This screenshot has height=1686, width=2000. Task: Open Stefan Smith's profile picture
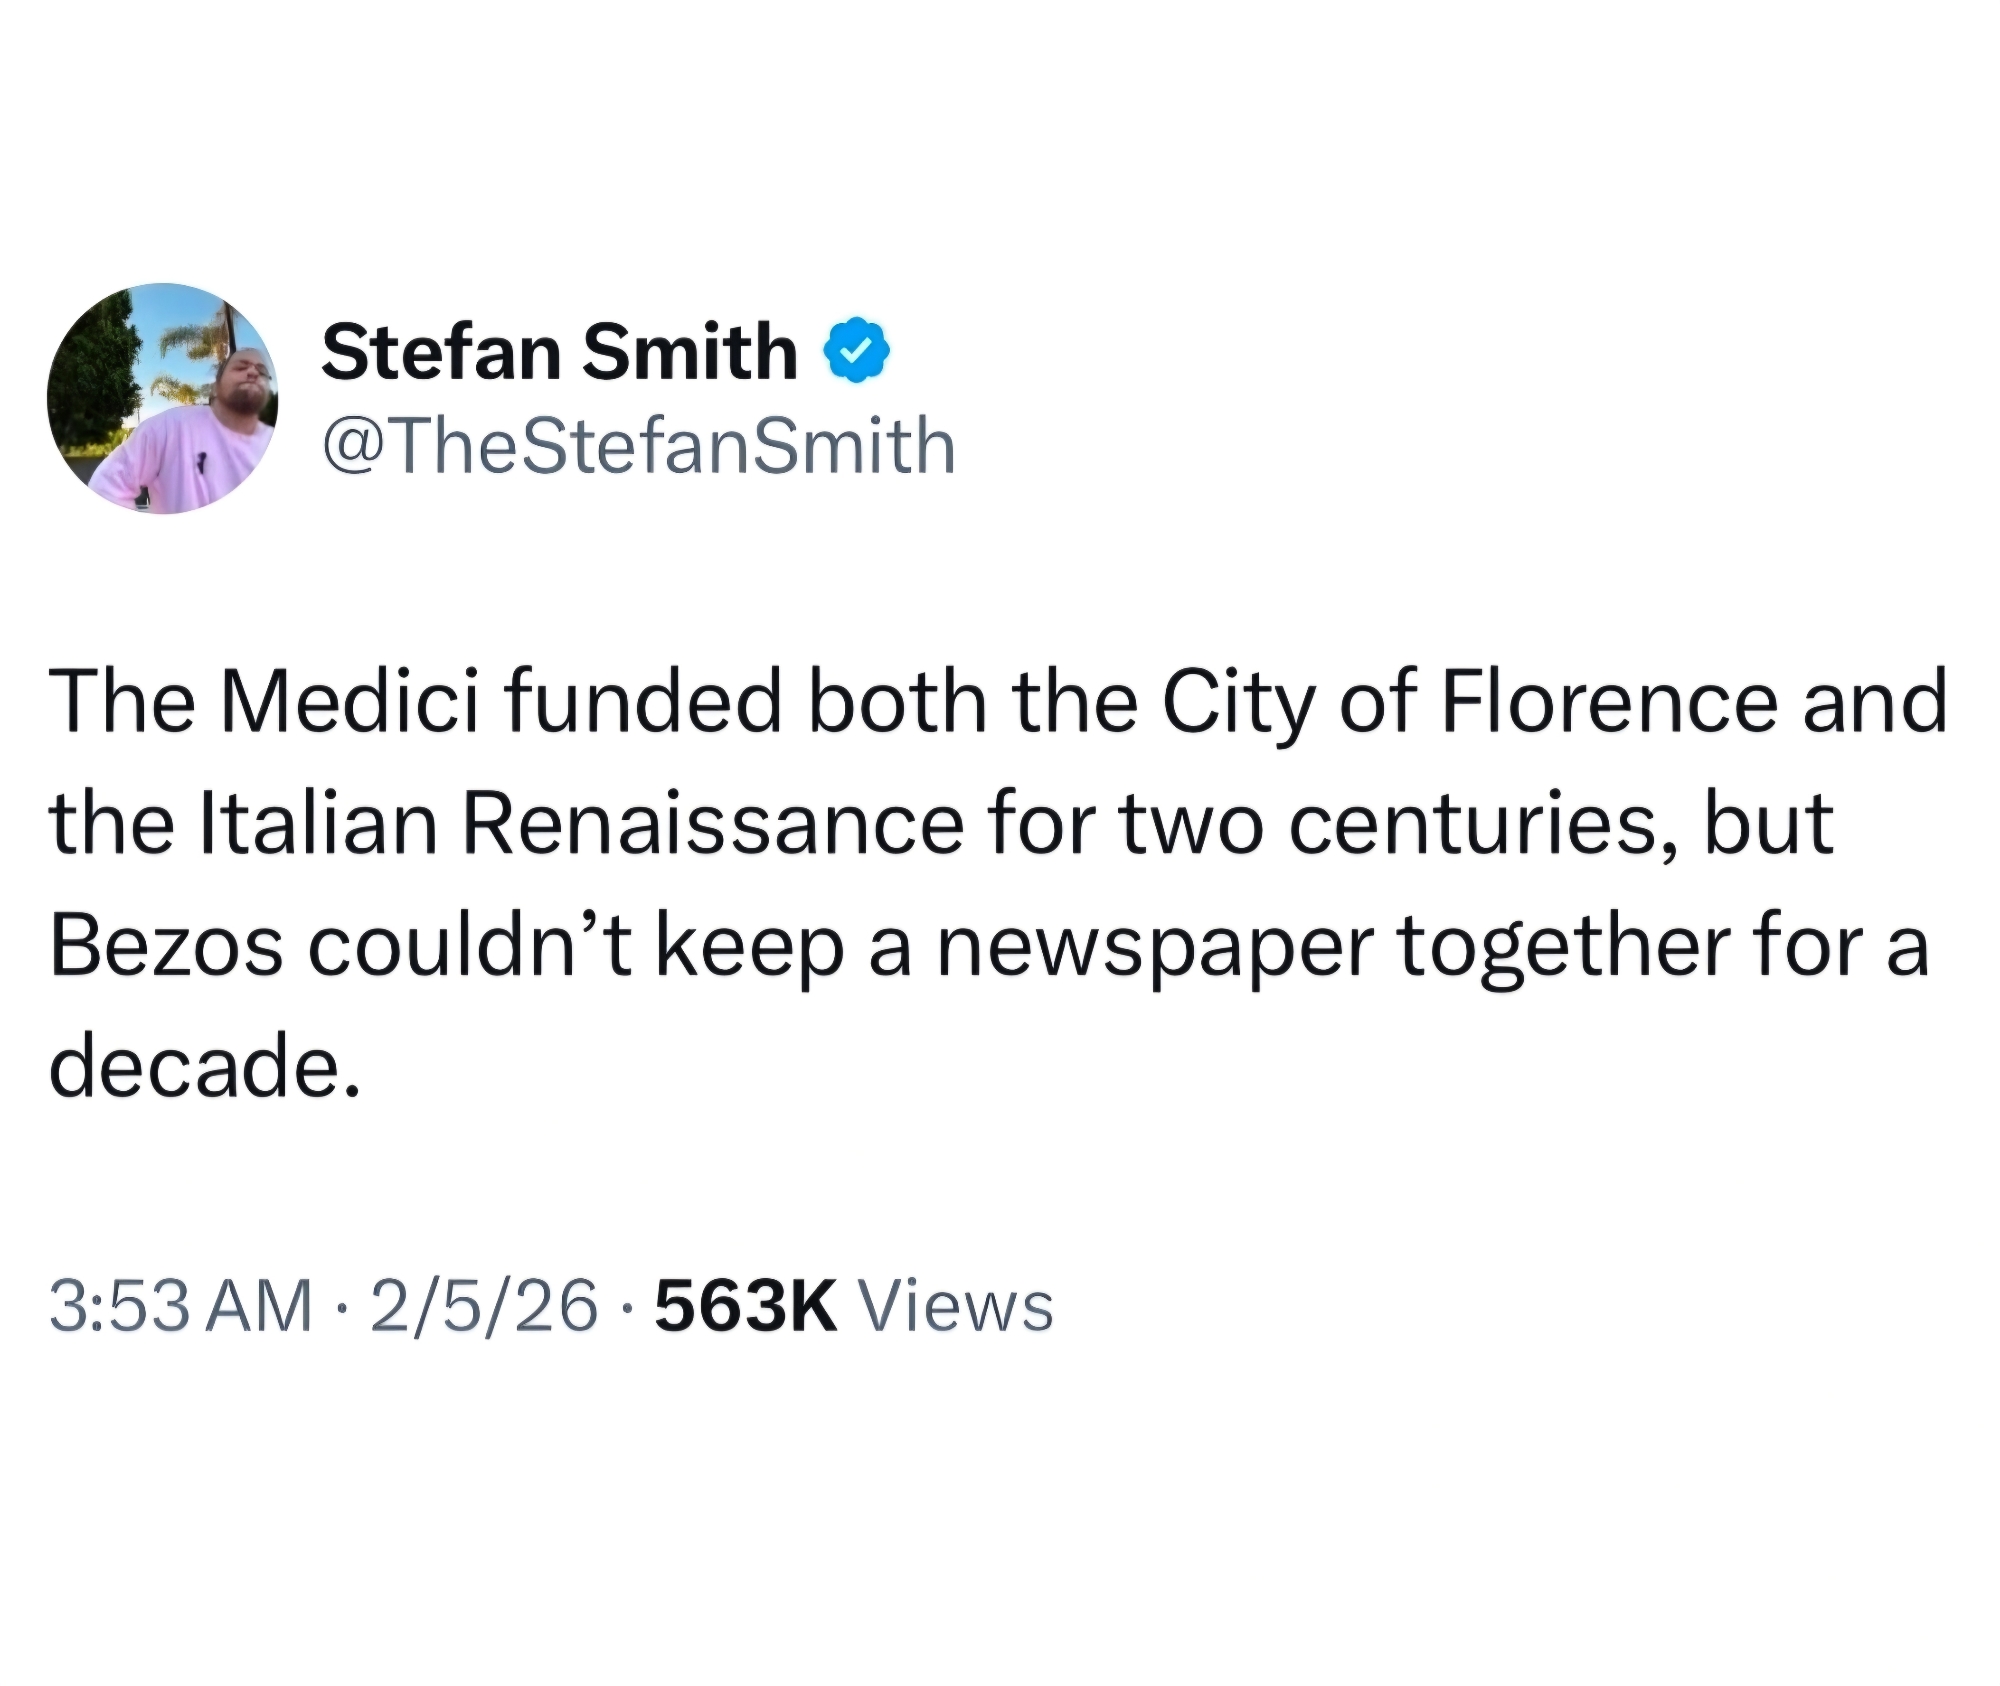point(163,399)
